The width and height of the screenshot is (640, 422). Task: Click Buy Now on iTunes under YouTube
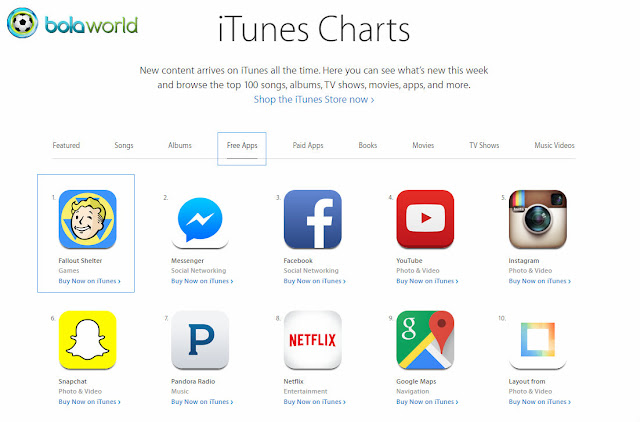pos(427,281)
